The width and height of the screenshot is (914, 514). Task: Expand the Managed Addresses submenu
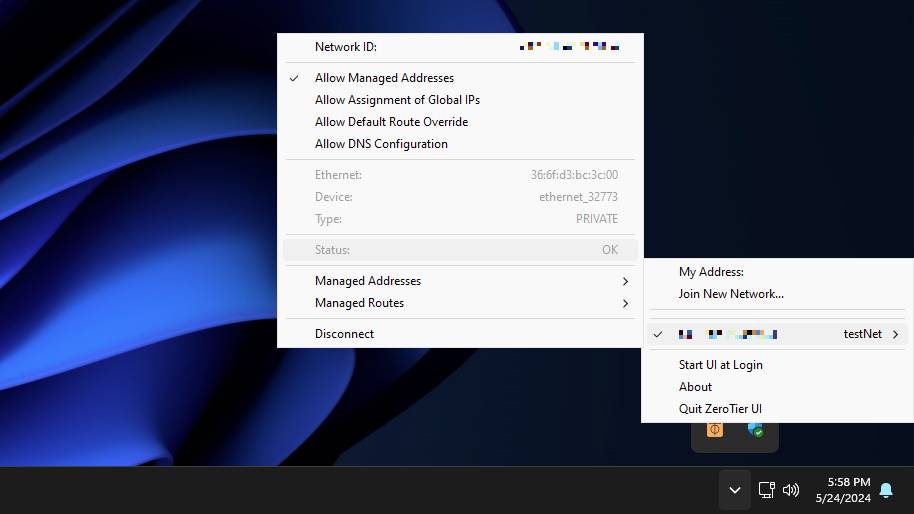coord(460,281)
